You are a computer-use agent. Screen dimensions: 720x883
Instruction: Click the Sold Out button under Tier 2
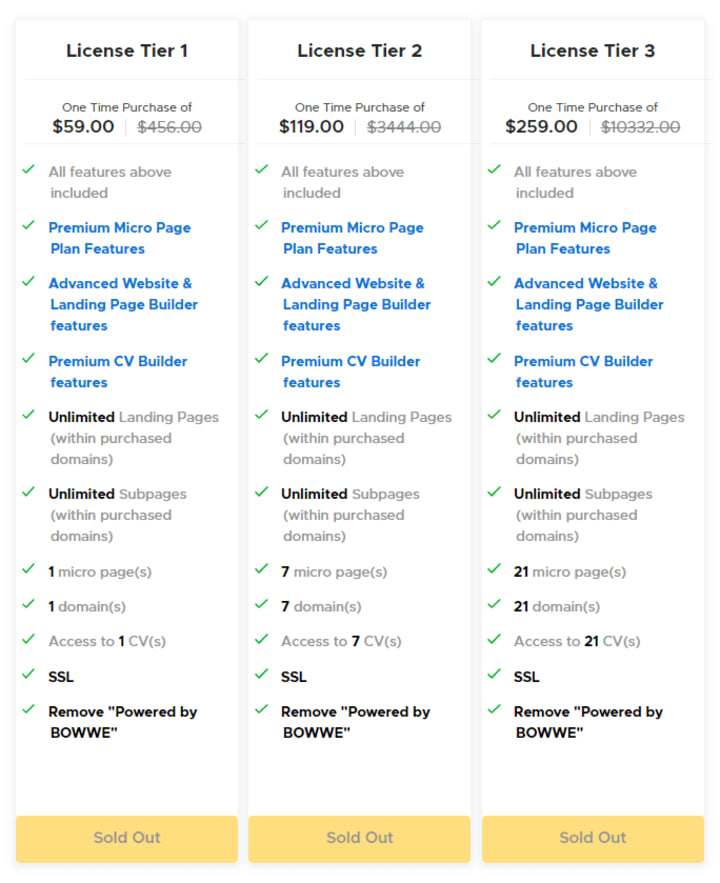point(359,839)
